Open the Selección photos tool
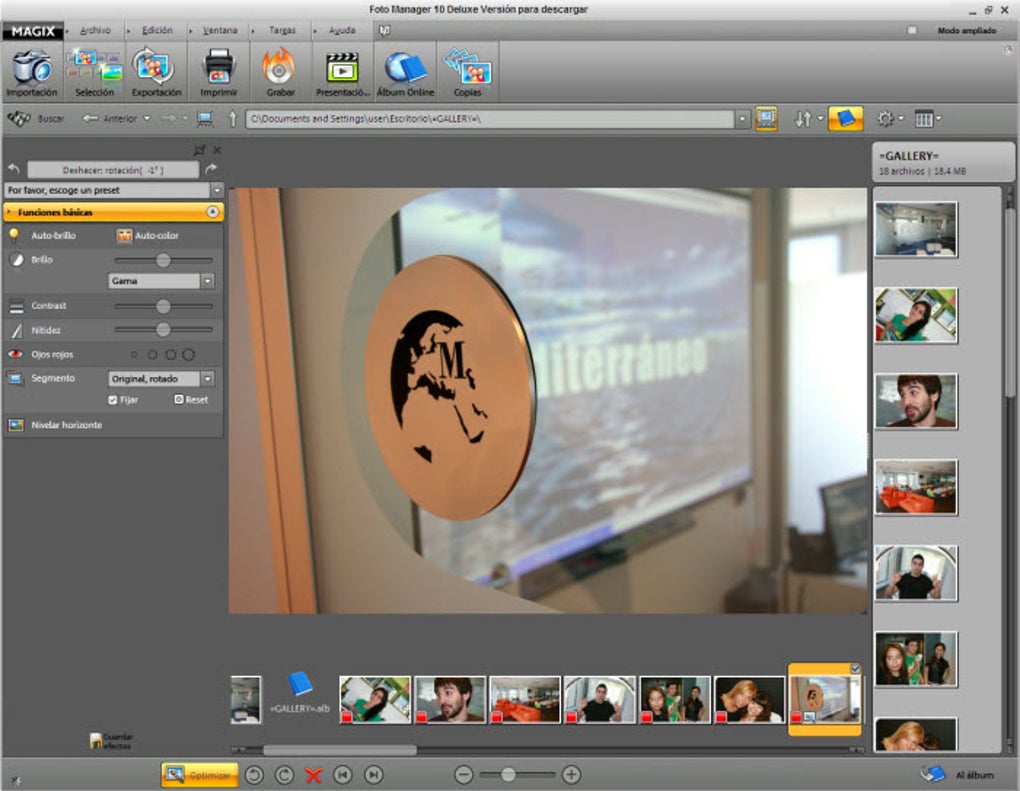The height and width of the screenshot is (791, 1020). (x=94, y=72)
